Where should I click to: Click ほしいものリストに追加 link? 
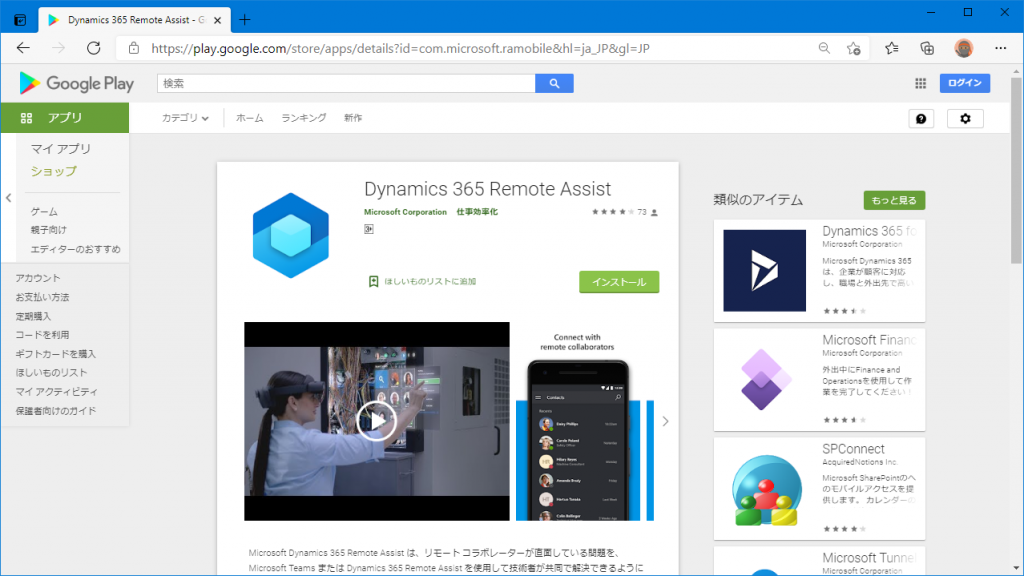(430, 281)
